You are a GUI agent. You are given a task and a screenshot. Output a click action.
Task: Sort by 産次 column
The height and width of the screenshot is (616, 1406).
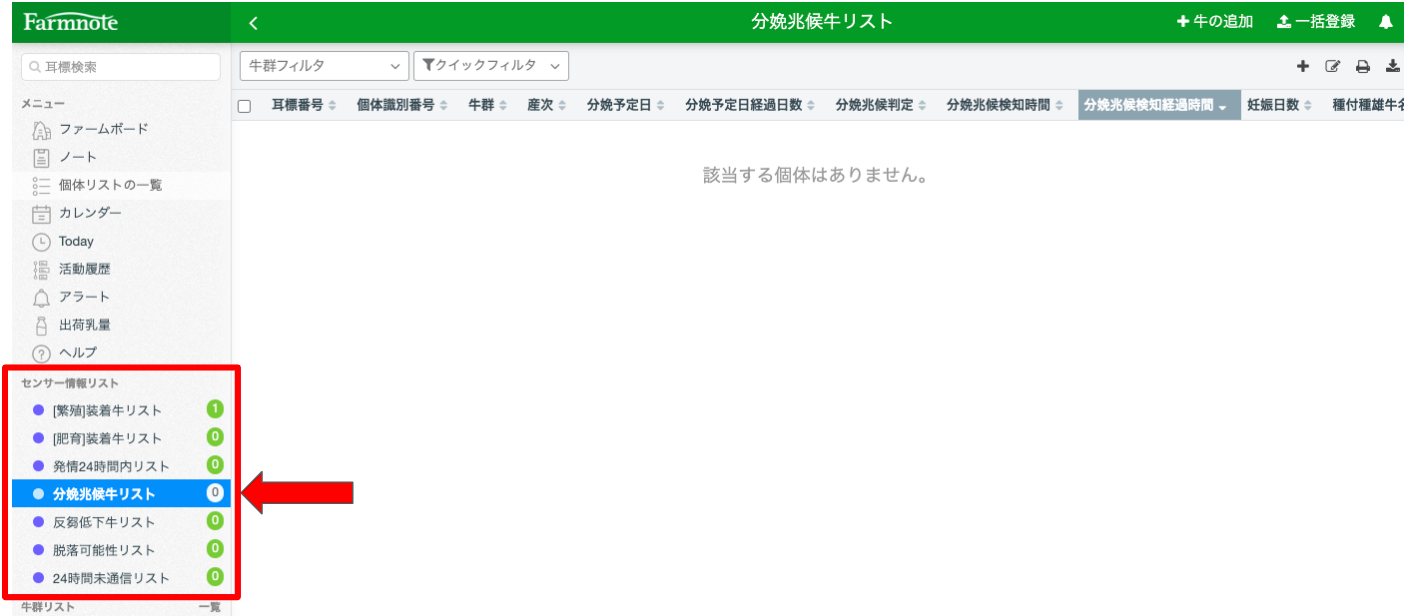click(x=547, y=105)
